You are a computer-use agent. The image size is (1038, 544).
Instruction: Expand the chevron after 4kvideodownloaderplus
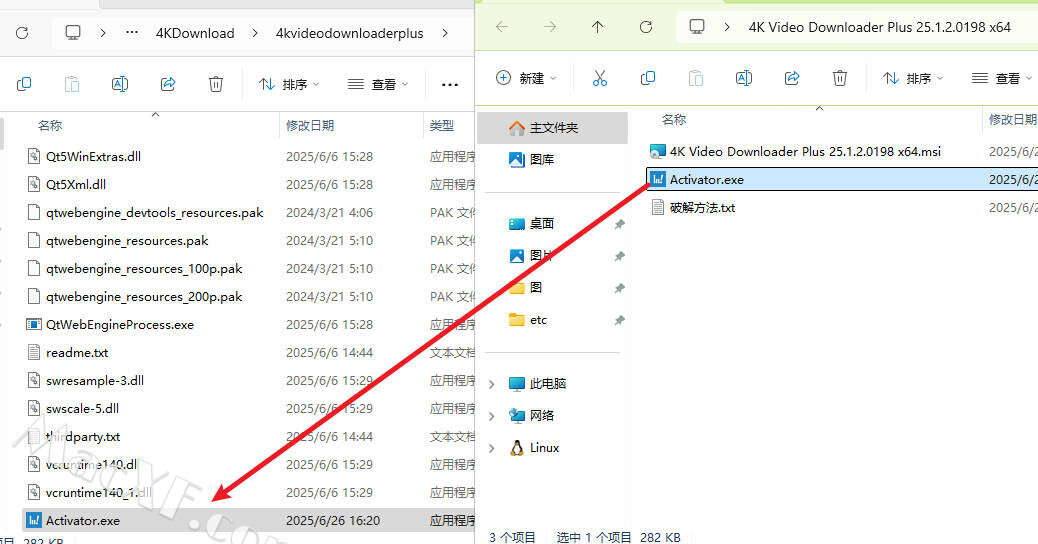click(445, 32)
